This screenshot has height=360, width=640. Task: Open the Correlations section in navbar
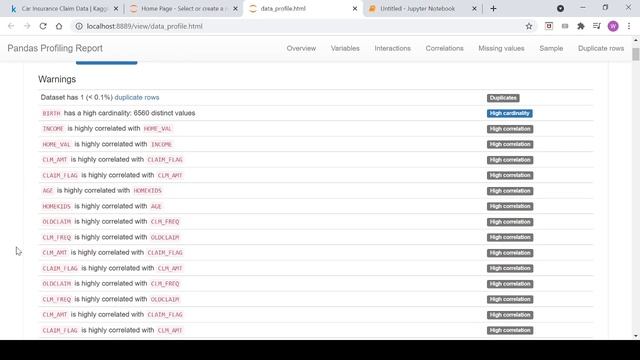[x=444, y=48]
